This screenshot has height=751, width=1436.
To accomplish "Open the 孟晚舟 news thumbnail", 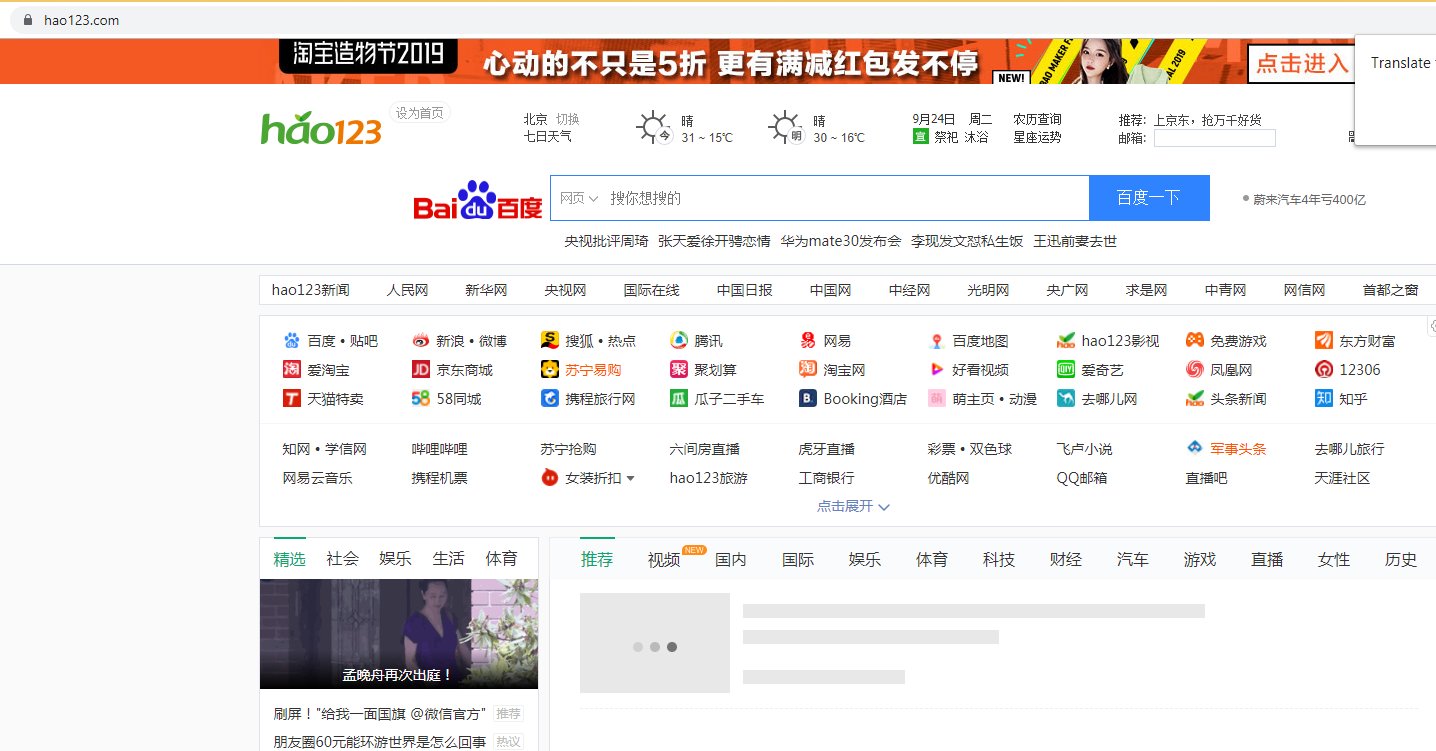I will 398,634.
